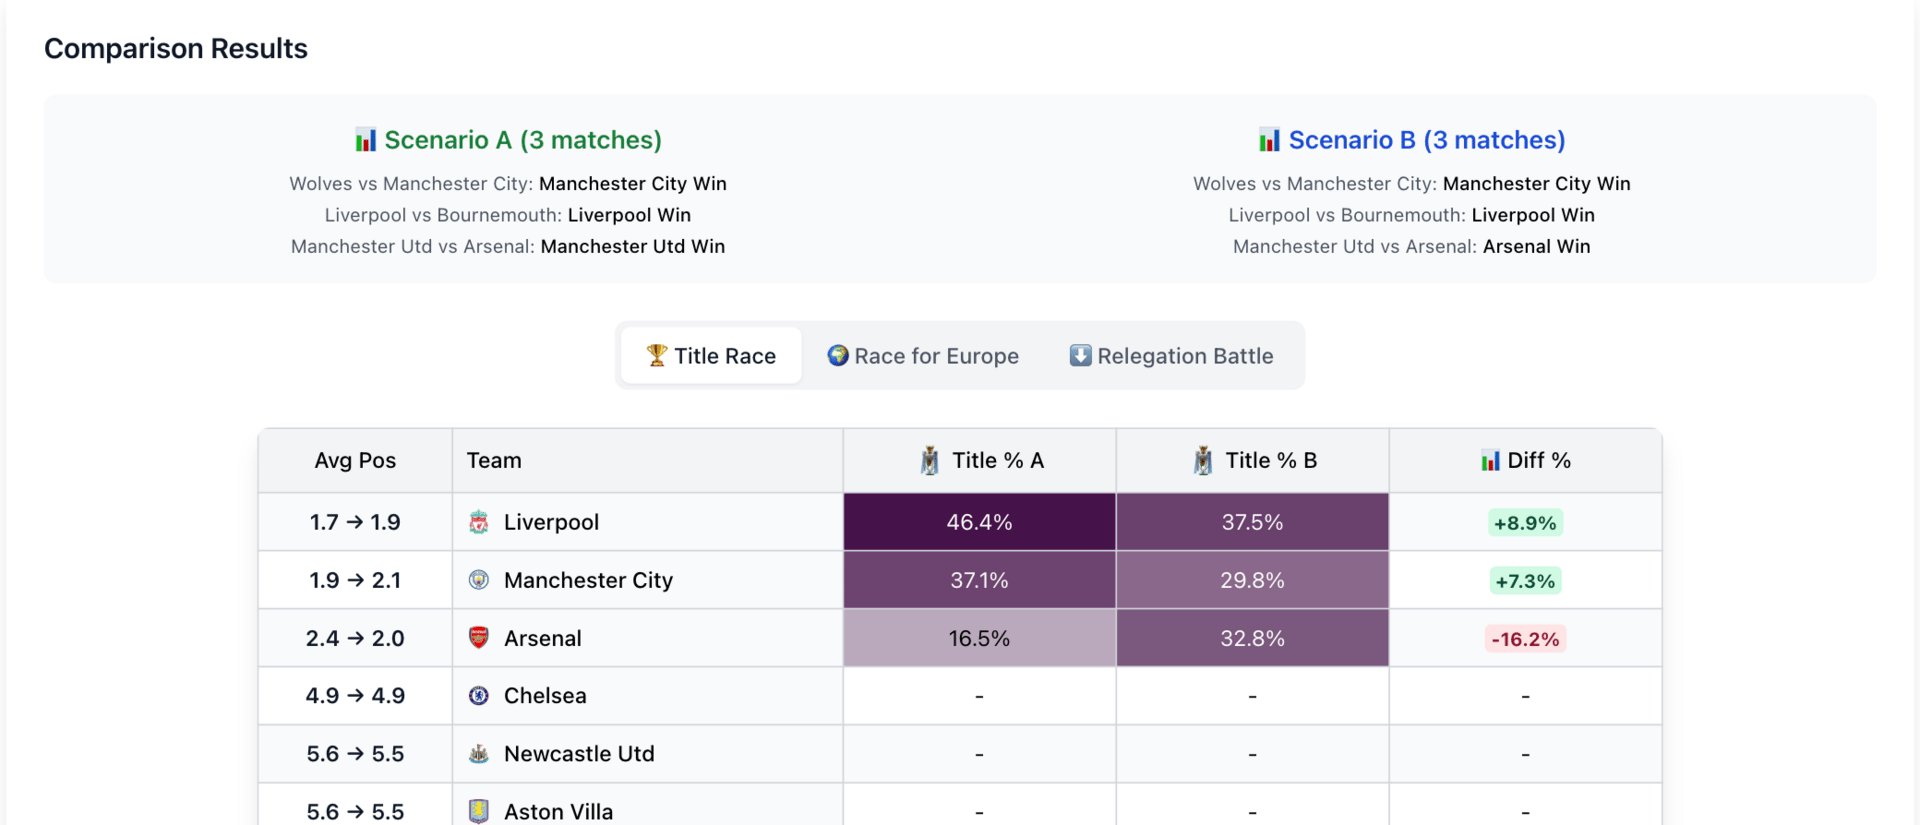Image resolution: width=1920 pixels, height=825 pixels.
Task: Click the Scenario B (3 matches) heading
Action: (1426, 140)
